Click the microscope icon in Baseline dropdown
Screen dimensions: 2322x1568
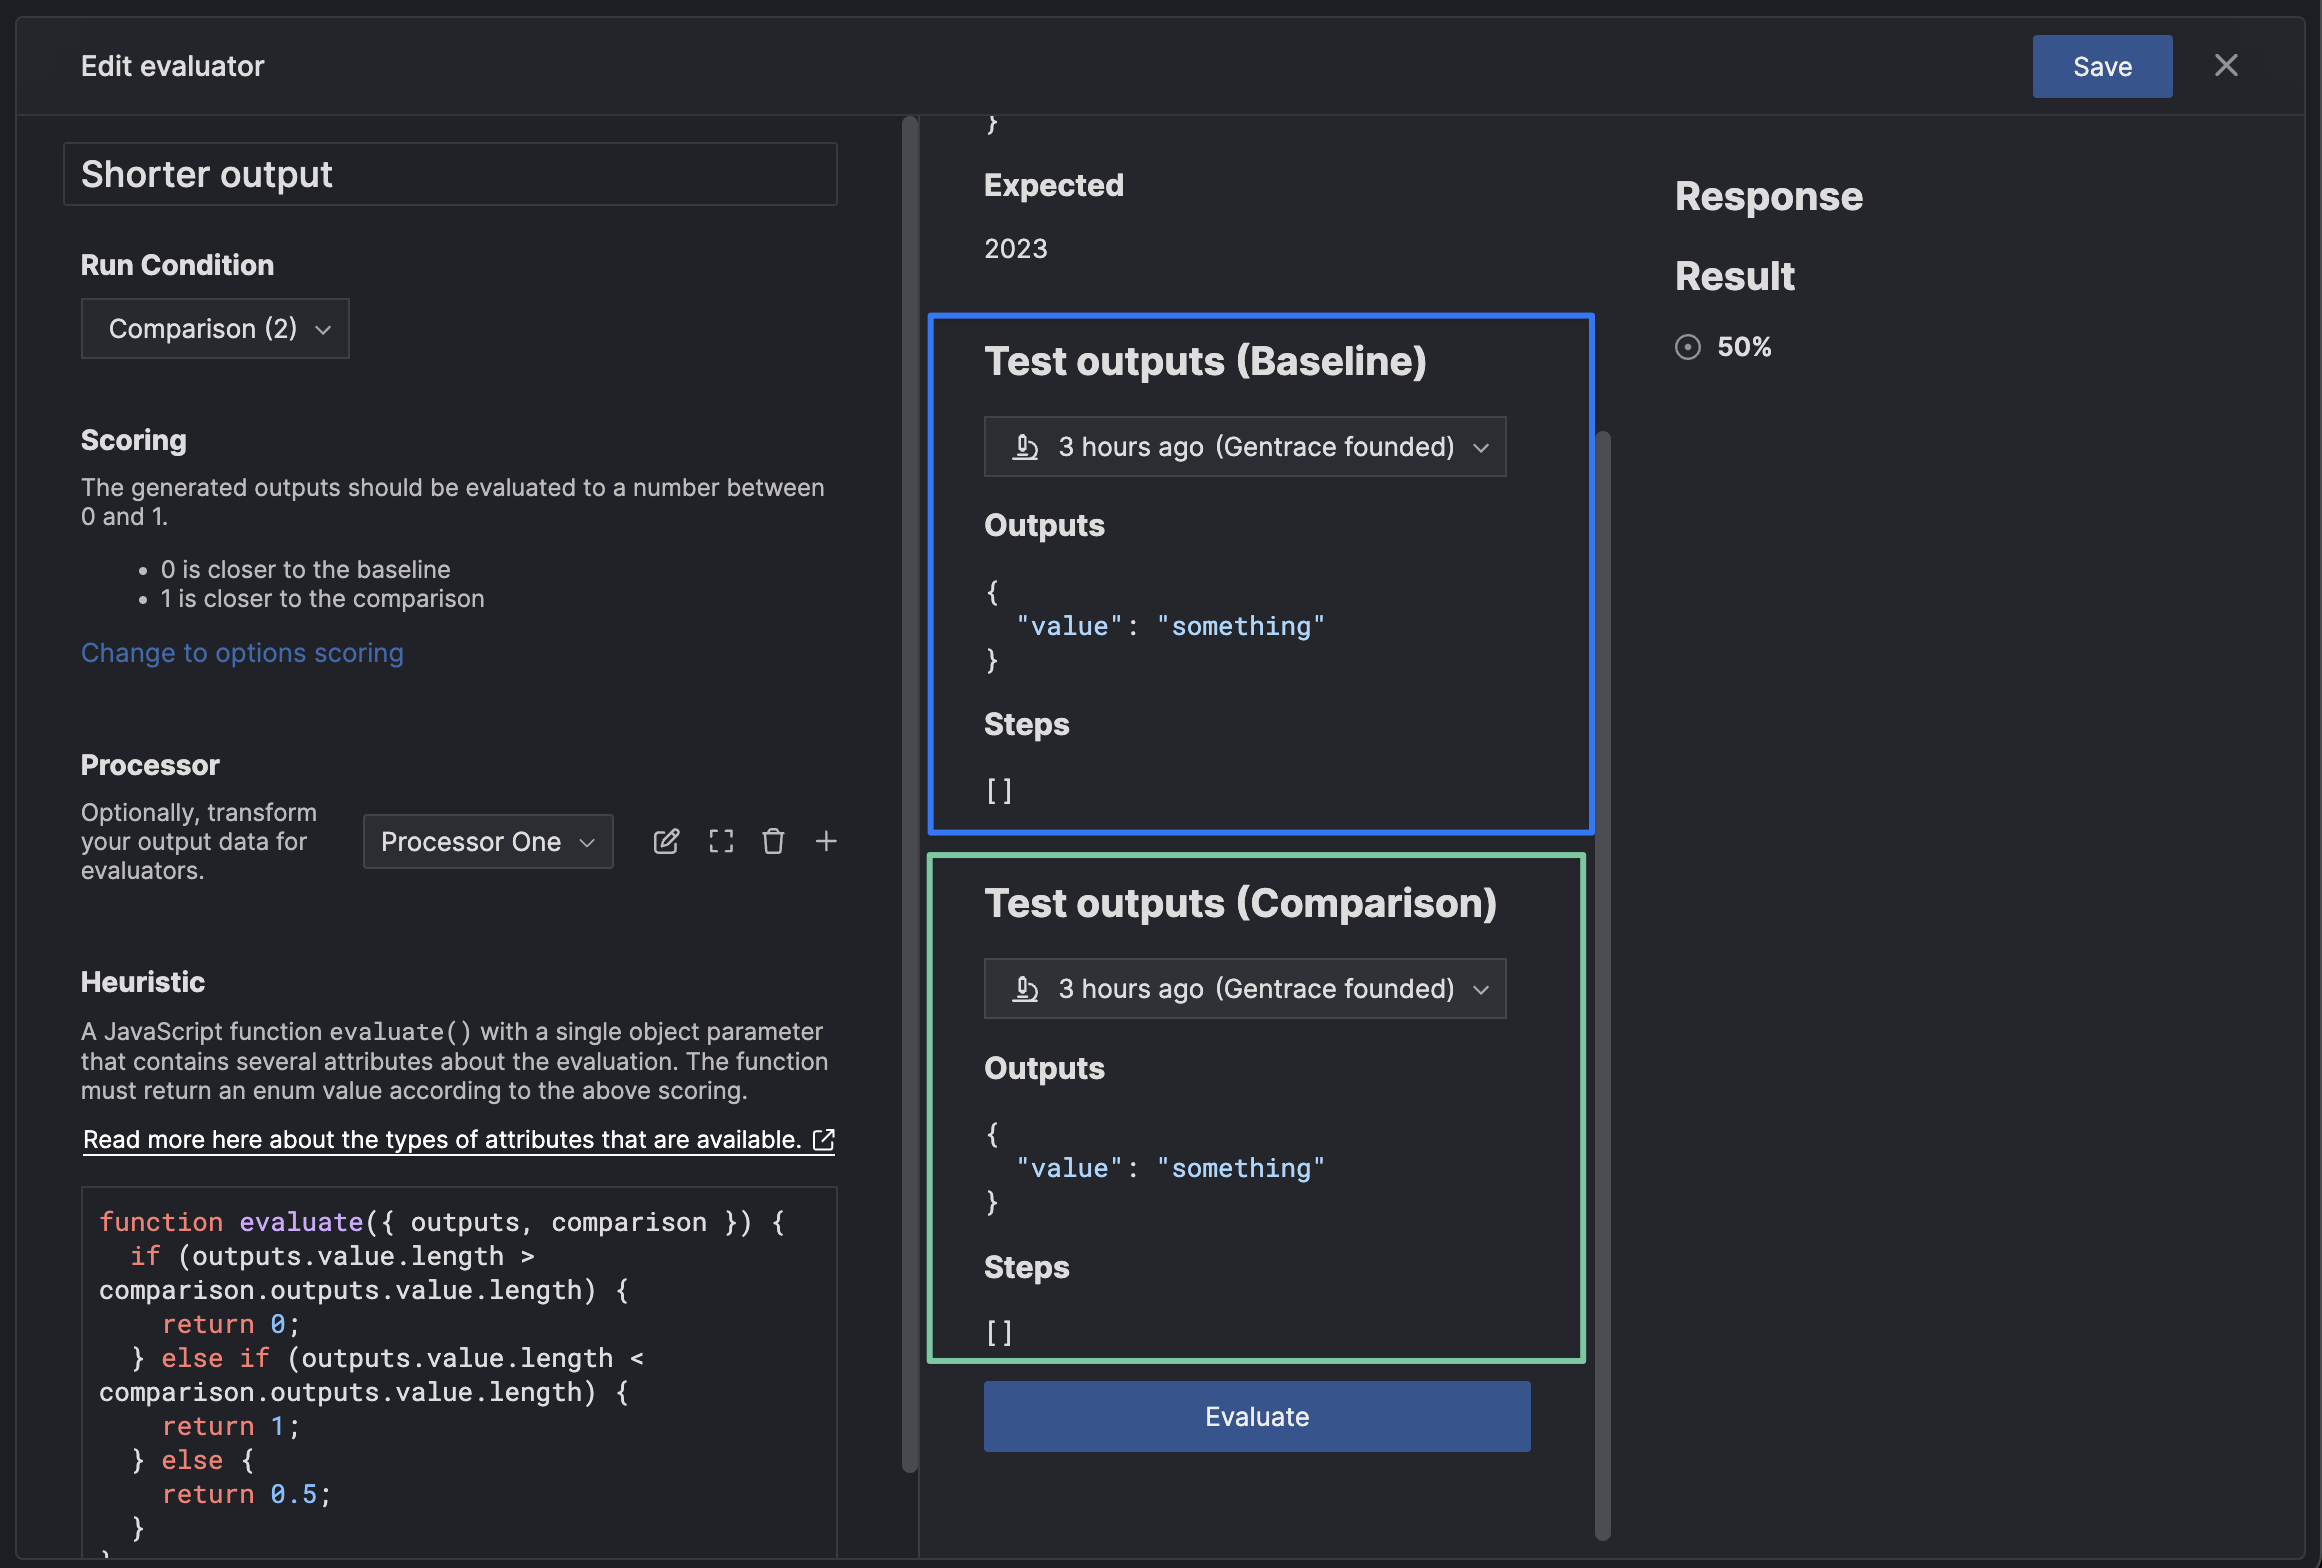1026,447
